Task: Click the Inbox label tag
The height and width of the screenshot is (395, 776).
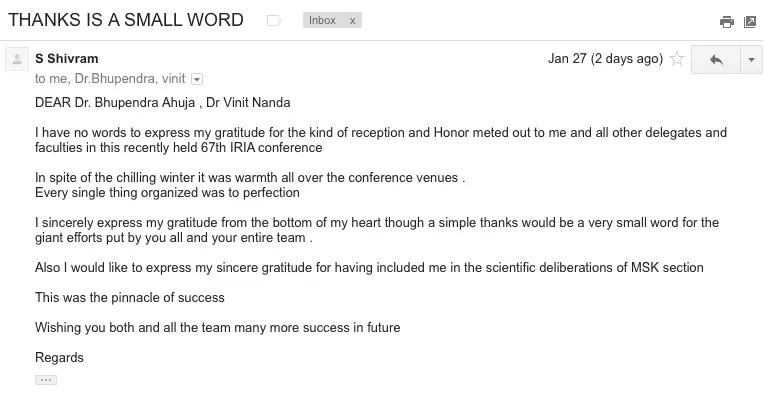Action: [322, 20]
